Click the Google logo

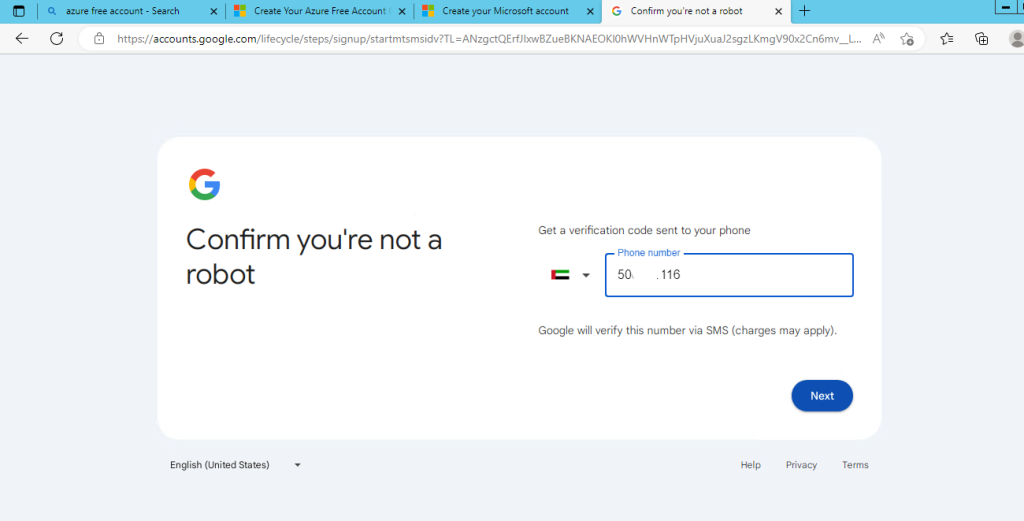click(204, 184)
